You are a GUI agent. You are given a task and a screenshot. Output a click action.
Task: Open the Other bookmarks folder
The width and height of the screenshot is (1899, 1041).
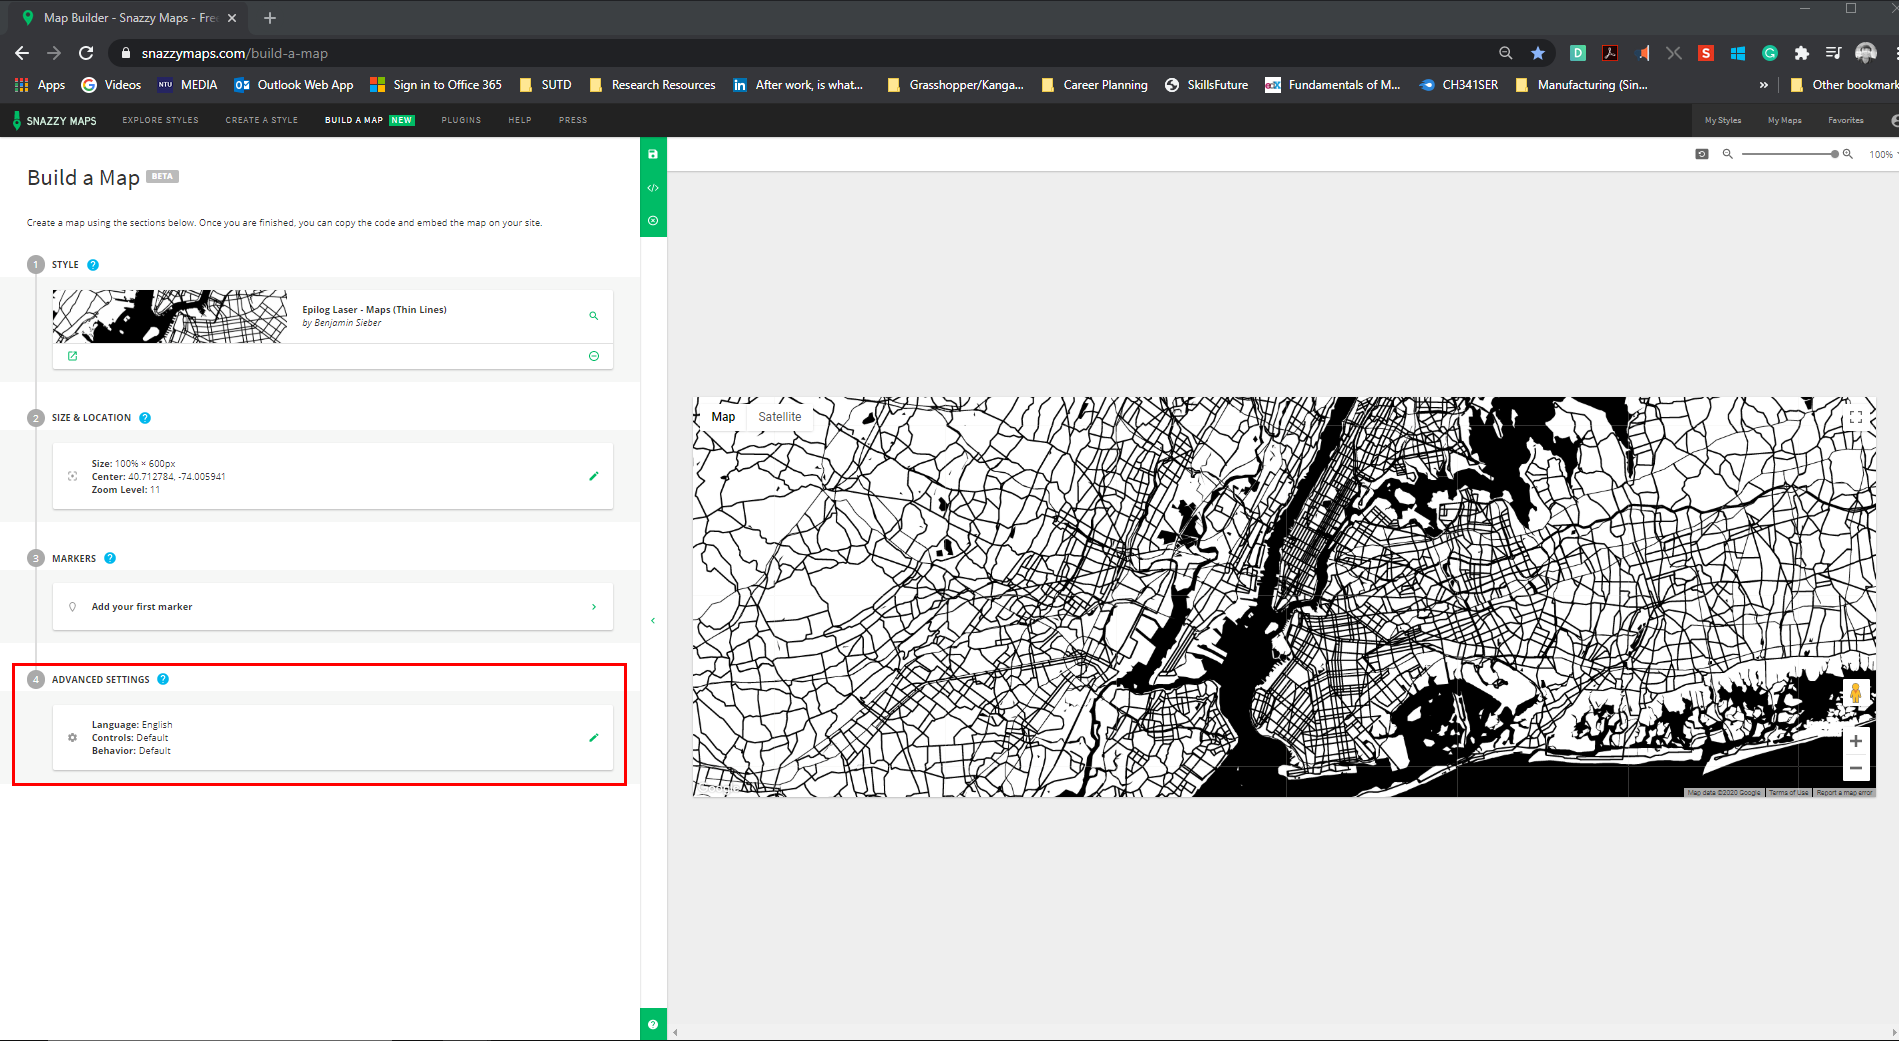coord(1844,85)
